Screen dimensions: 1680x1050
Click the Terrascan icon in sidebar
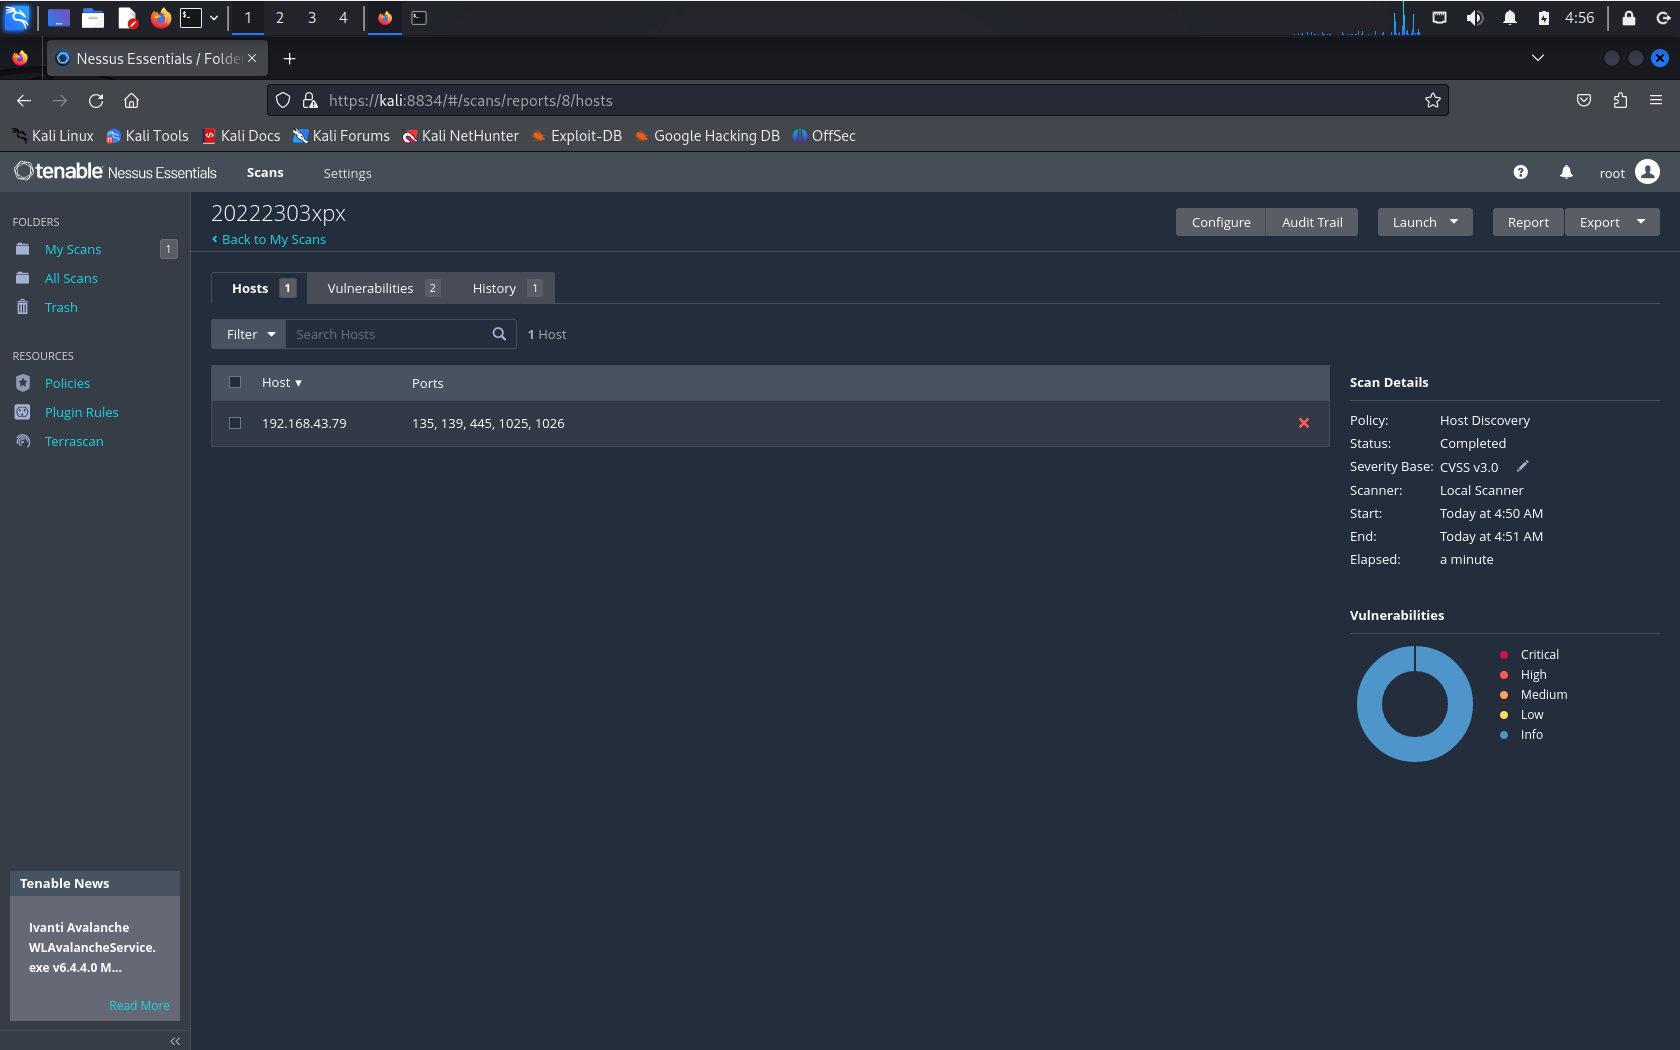(x=23, y=441)
